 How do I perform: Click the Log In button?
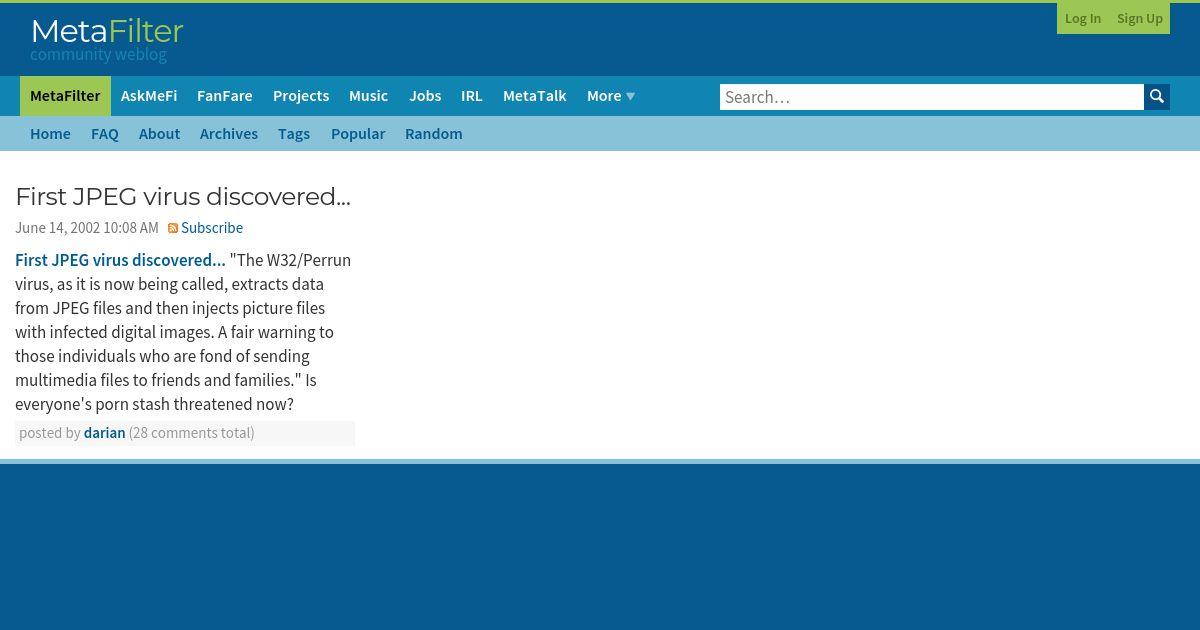(1083, 18)
